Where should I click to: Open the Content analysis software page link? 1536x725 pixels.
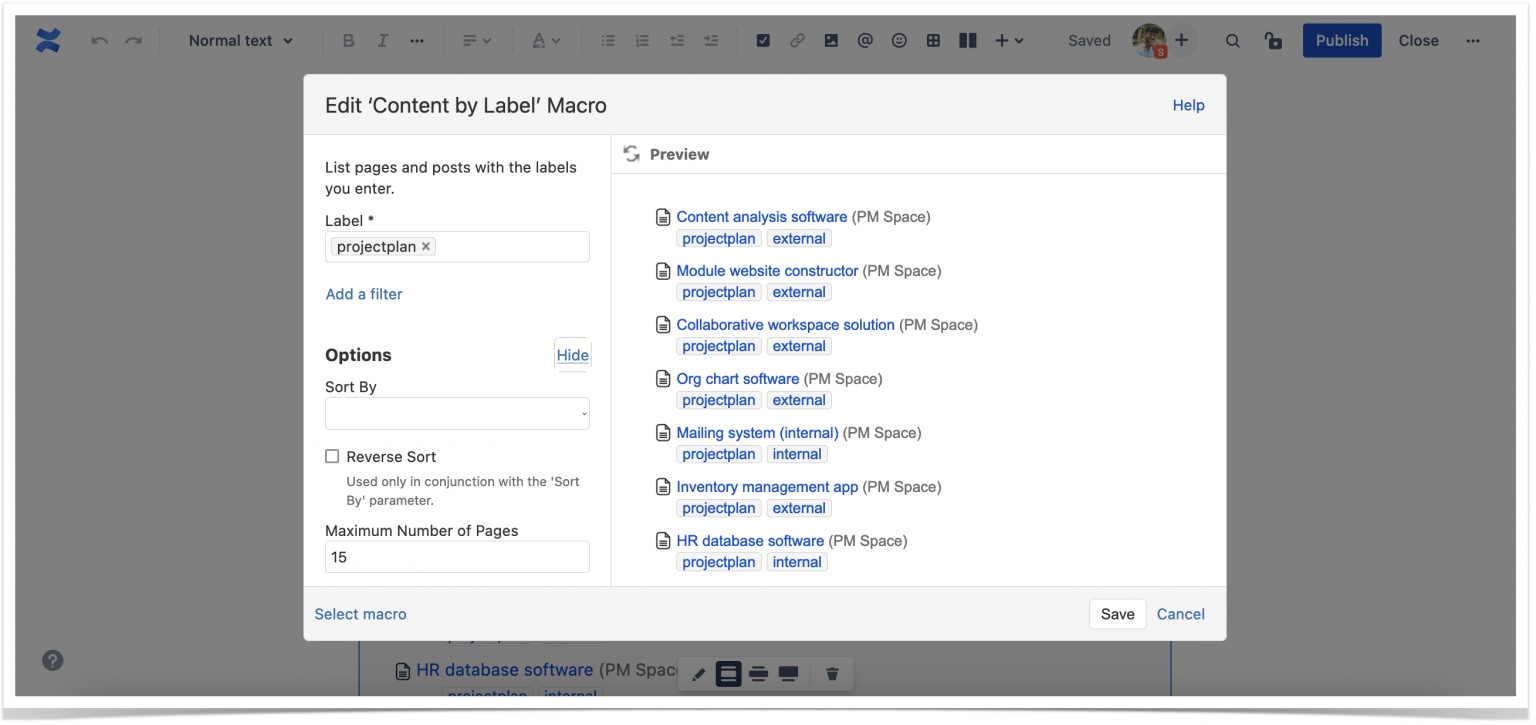click(x=761, y=217)
